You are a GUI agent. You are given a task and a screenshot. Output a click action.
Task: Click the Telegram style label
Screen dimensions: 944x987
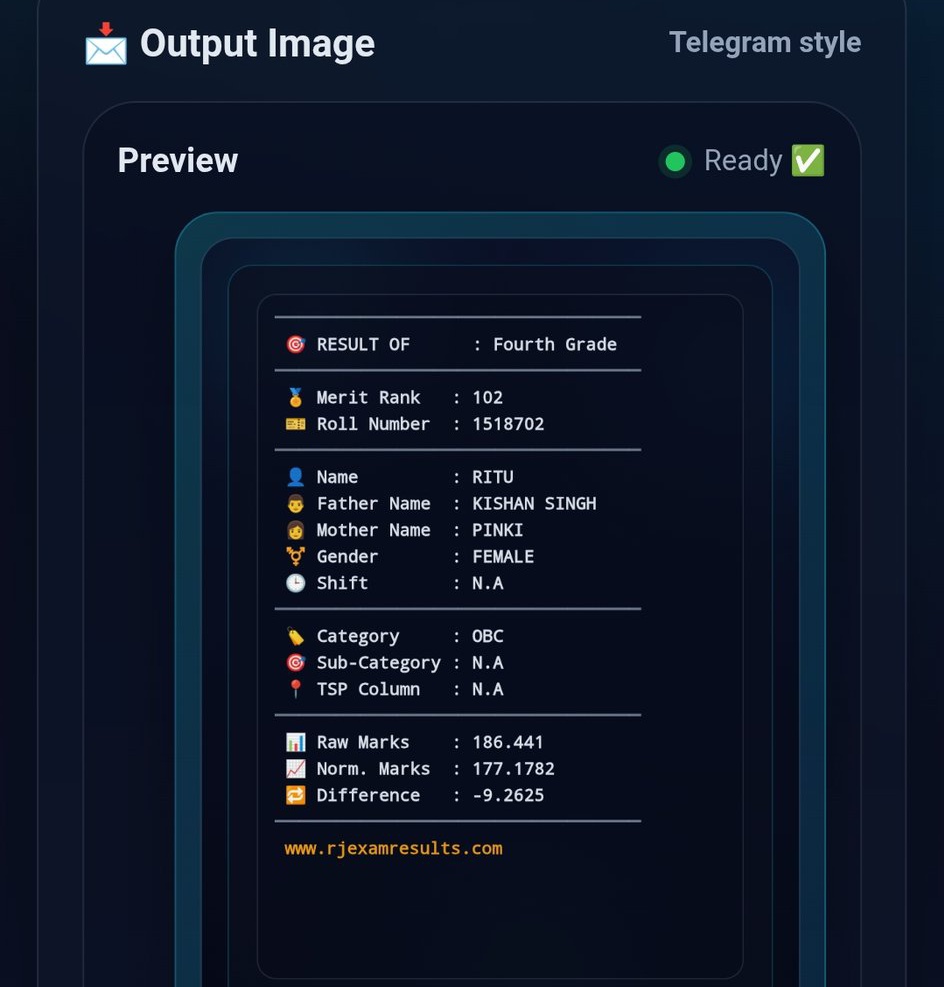coord(765,42)
